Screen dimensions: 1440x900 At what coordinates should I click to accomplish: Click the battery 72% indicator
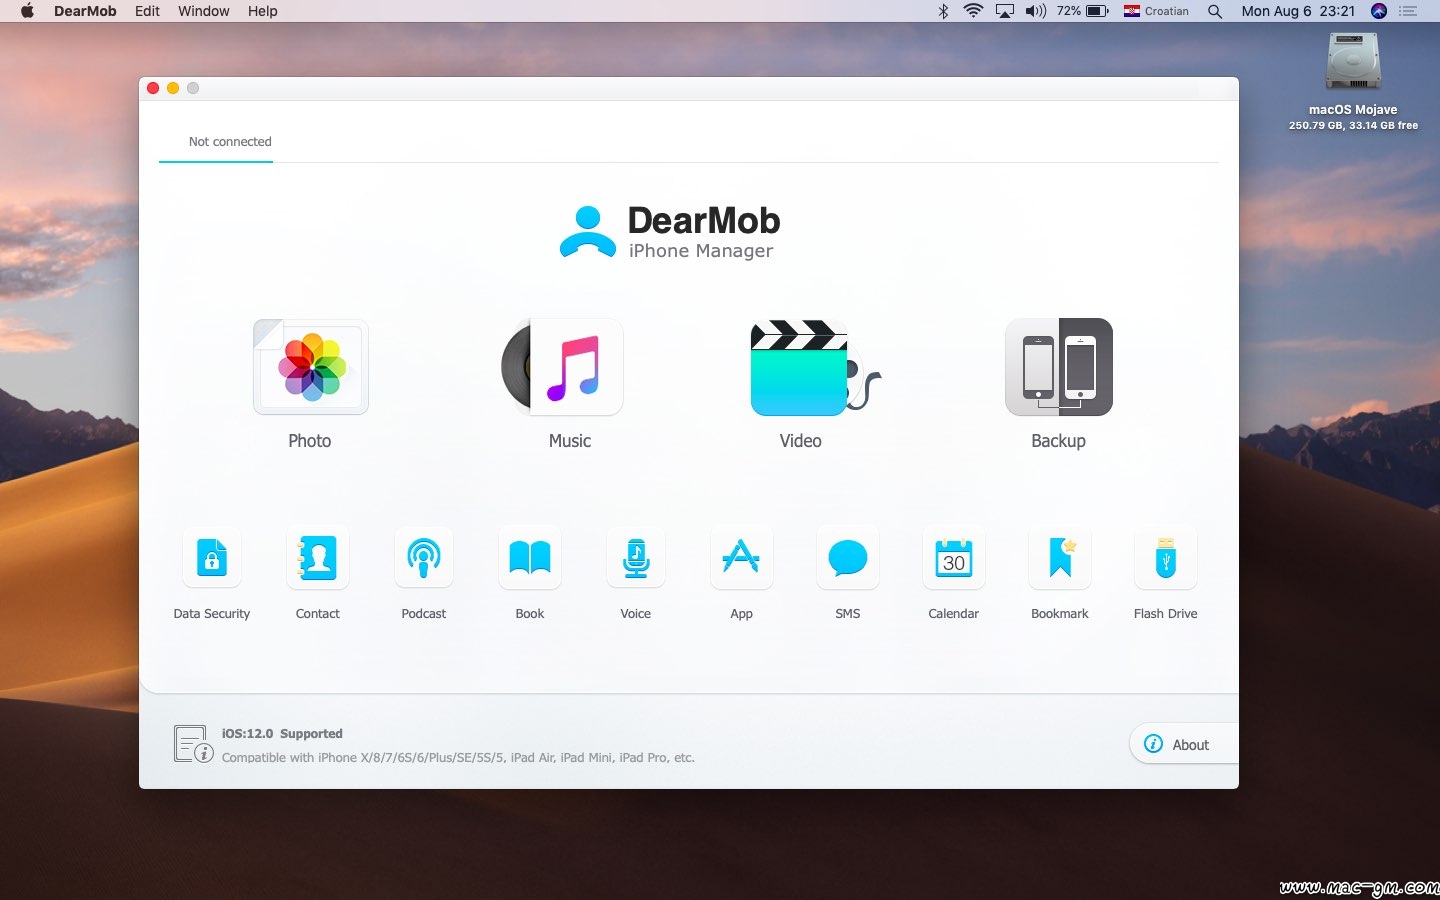pos(1083,11)
